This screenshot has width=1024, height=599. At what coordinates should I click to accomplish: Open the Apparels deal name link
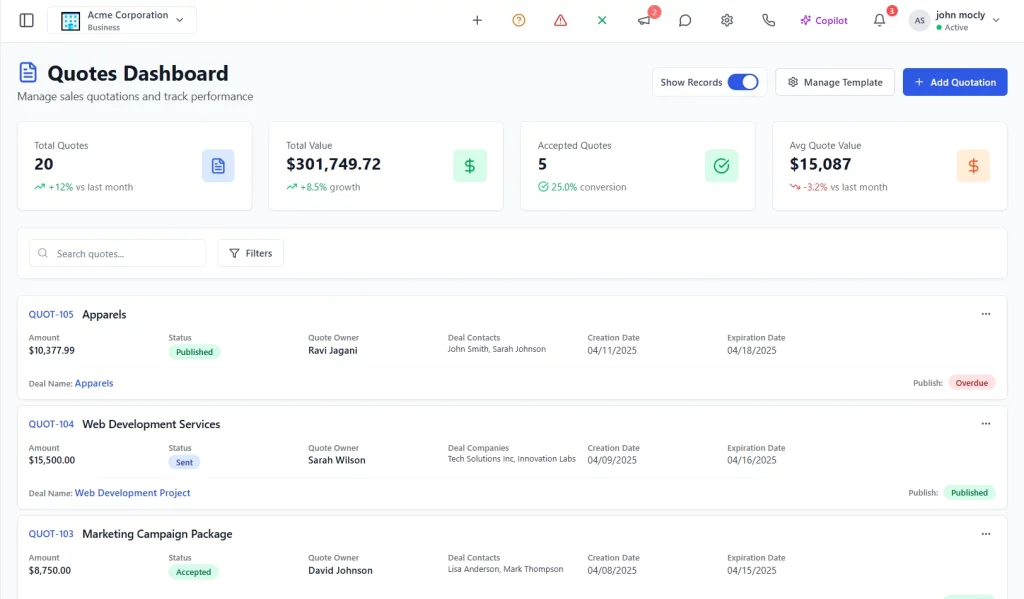click(x=94, y=383)
